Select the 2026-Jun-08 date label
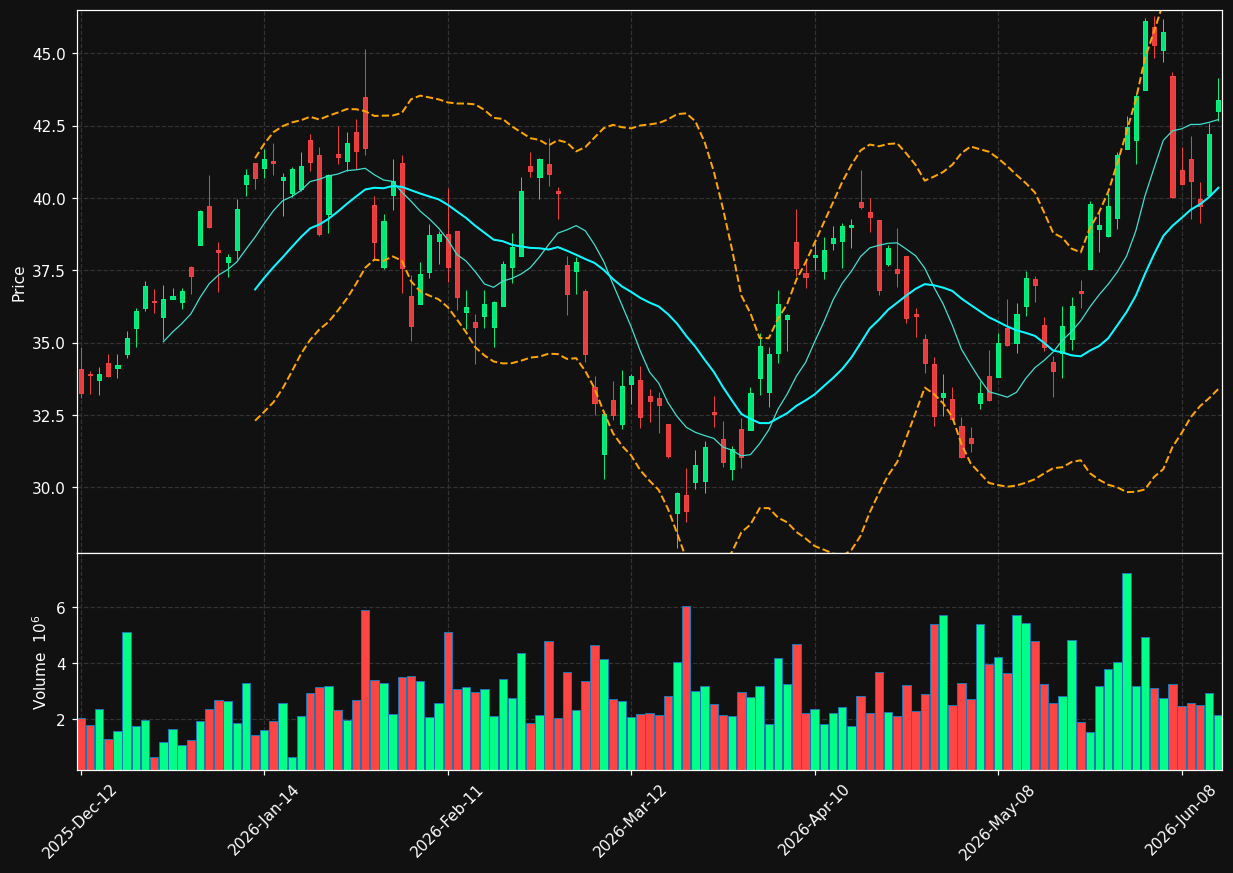The height and width of the screenshot is (873, 1233). (1181, 820)
